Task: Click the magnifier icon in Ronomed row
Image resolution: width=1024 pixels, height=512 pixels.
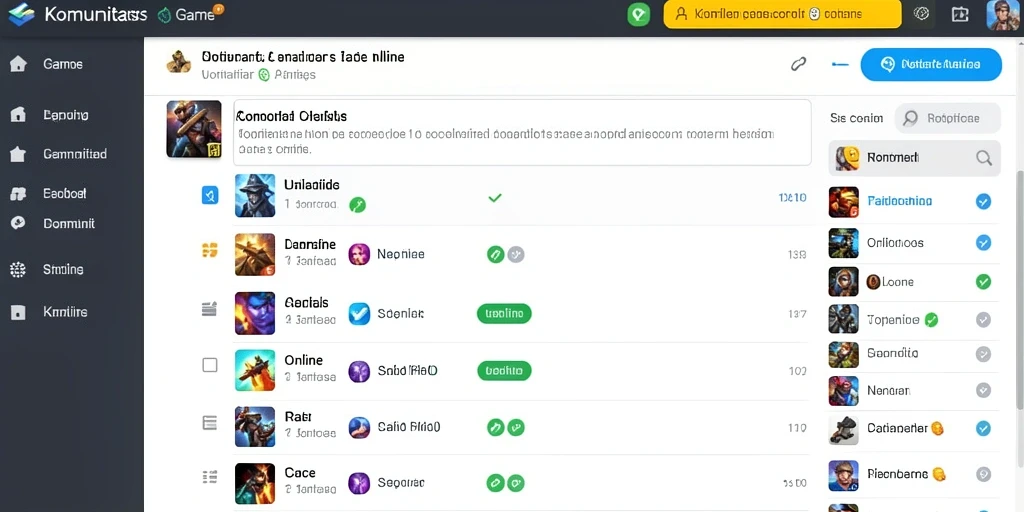Action: coord(983,157)
